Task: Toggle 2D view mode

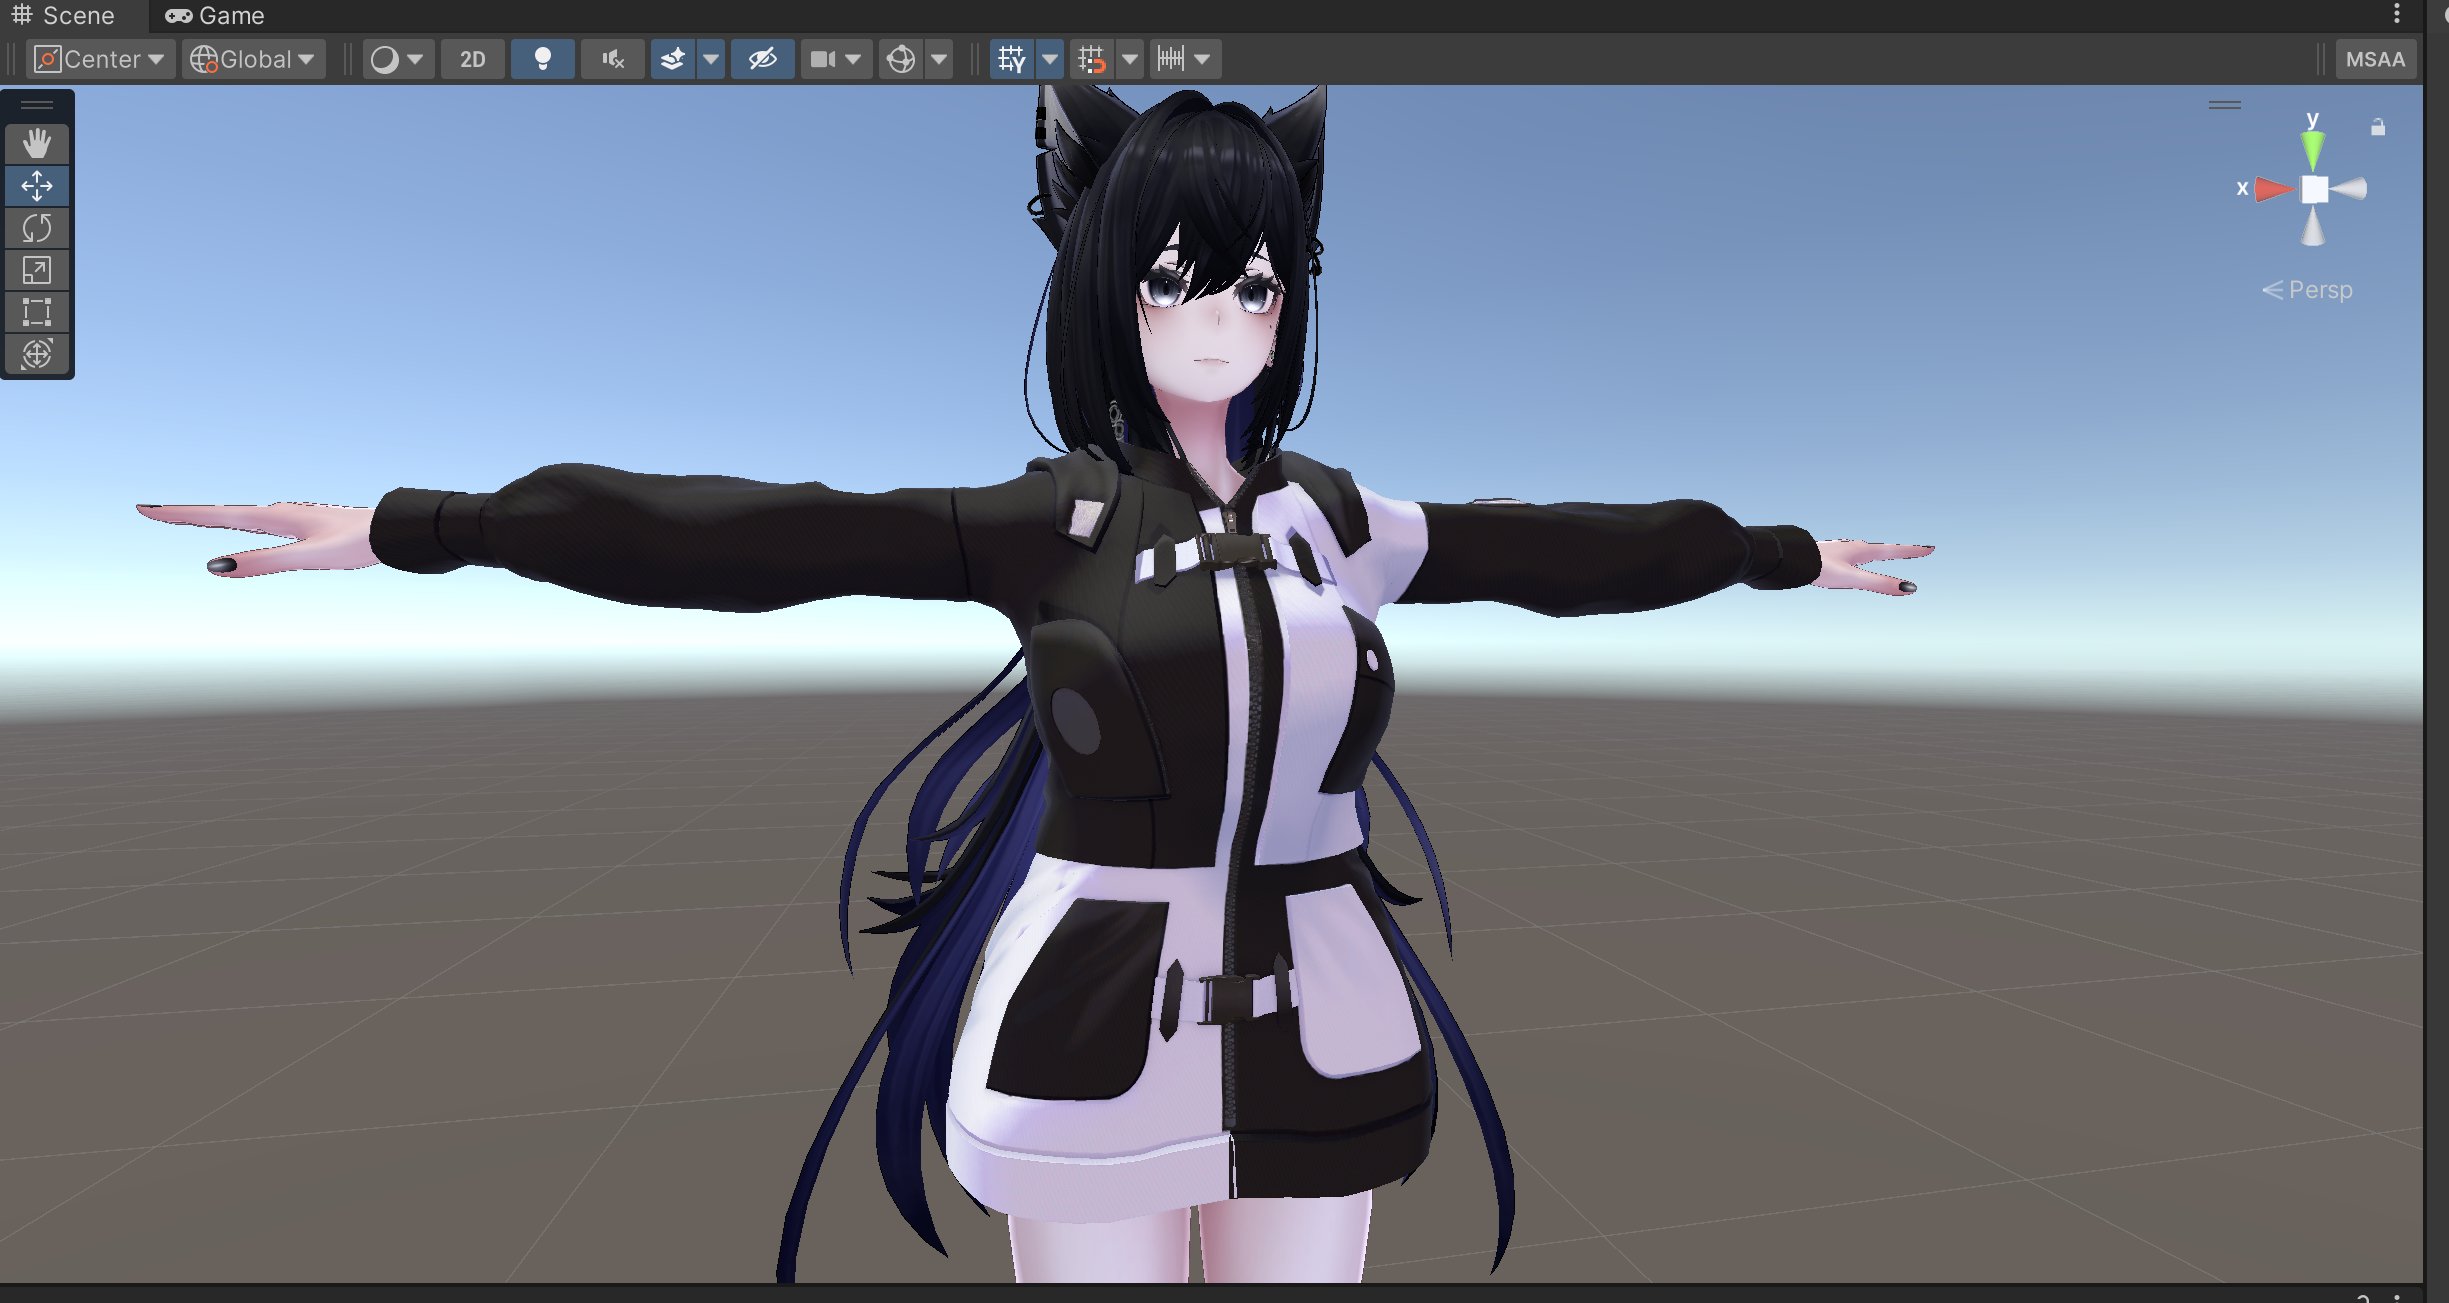Action: point(472,59)
